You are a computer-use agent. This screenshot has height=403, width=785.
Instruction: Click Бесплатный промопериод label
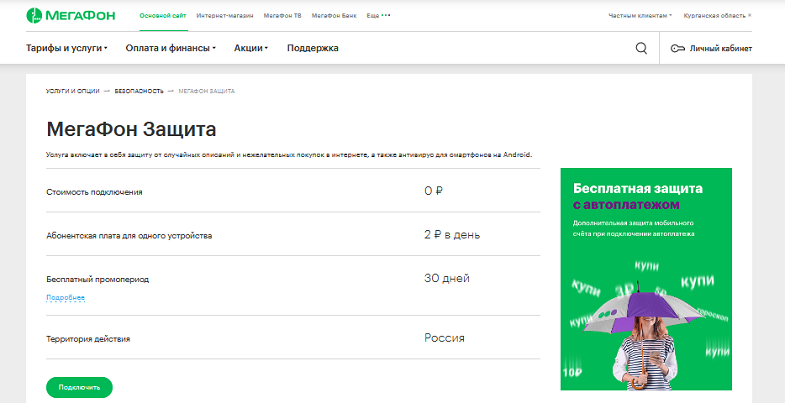coord(98,279)
